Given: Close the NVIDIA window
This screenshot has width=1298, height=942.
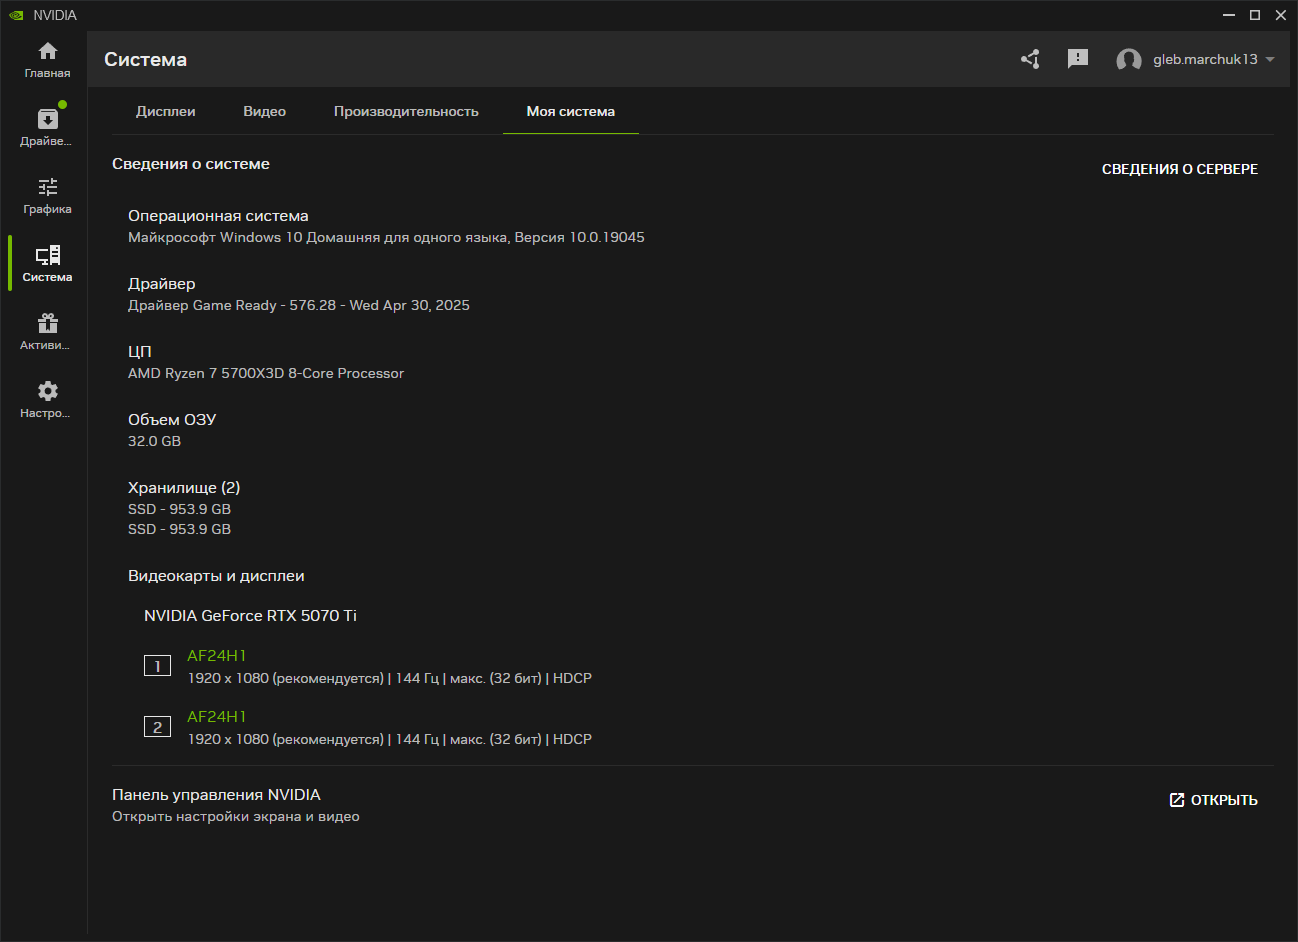Looking at the screenshot, I should (x=1281, y=15).
